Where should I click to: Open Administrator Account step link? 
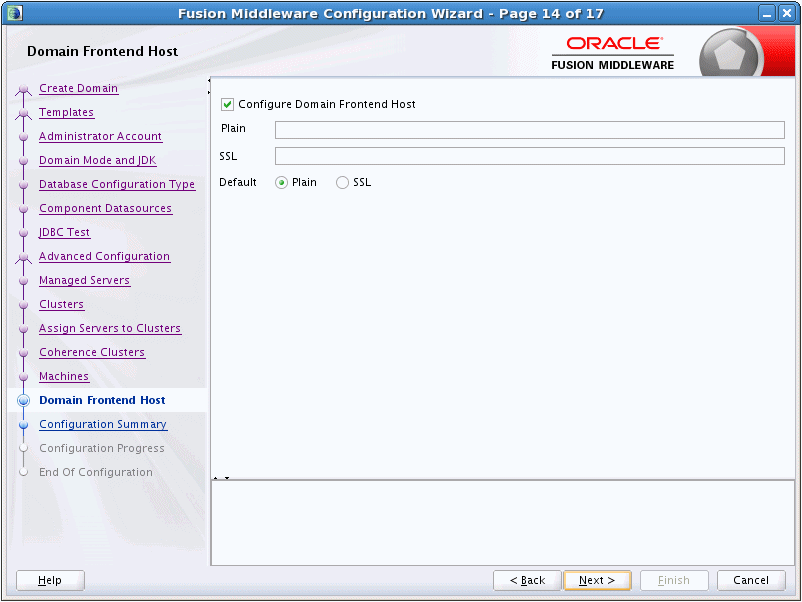point(100,136)
